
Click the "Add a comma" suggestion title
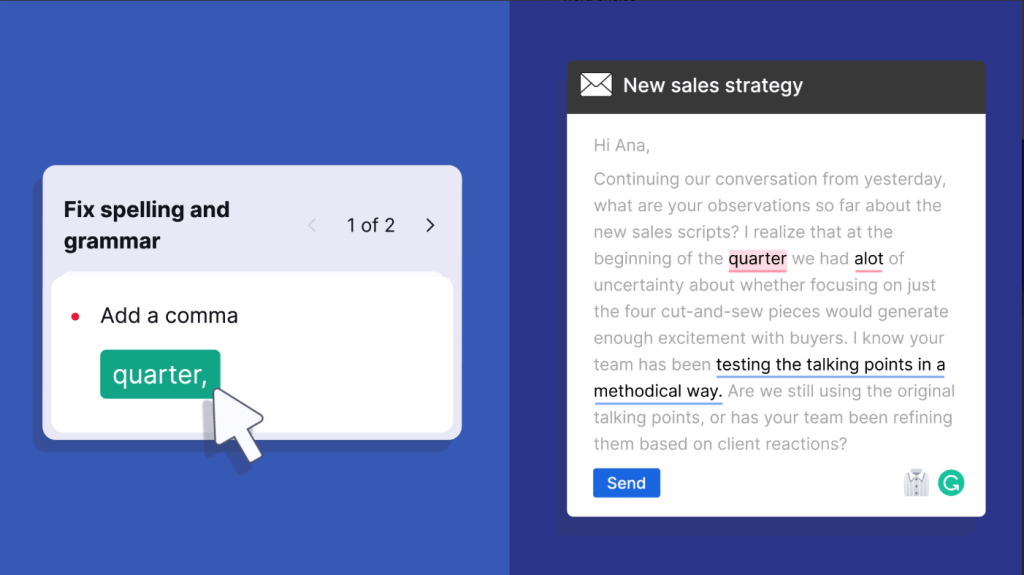pyautogui.click(x=169, y=316)
